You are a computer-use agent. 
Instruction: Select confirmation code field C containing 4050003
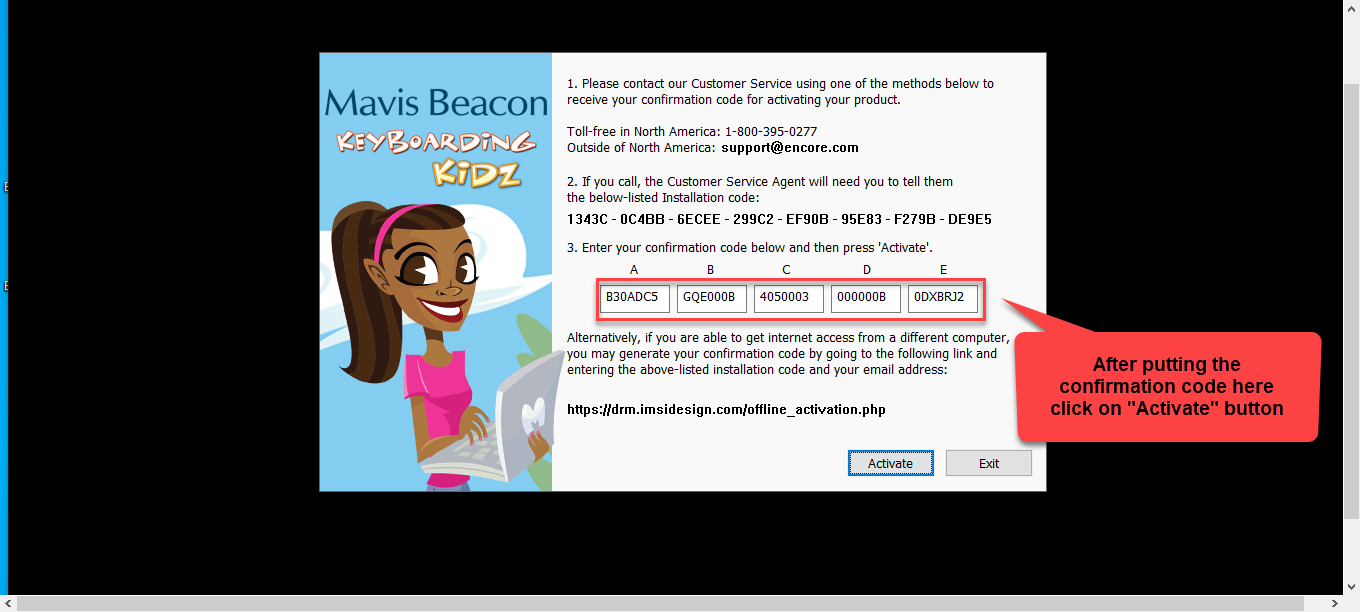[789, 299]
